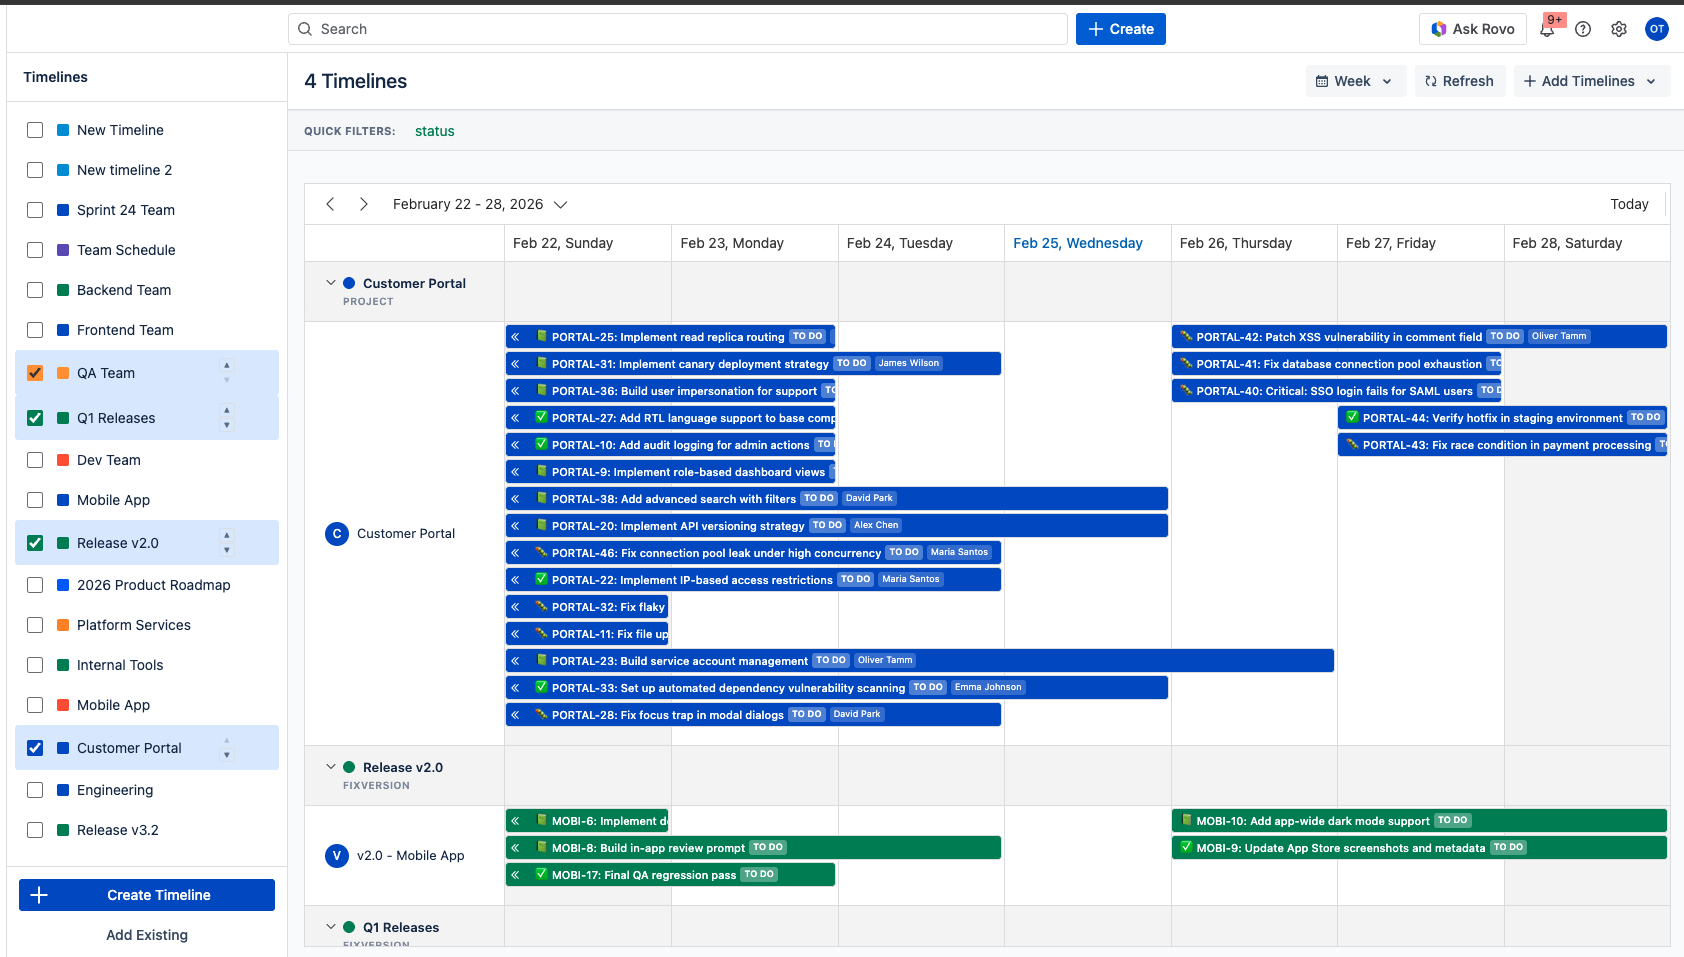Enable the Dev Team timeline checkbox
Screen dimensions: 1684x957
pos(35,460)
